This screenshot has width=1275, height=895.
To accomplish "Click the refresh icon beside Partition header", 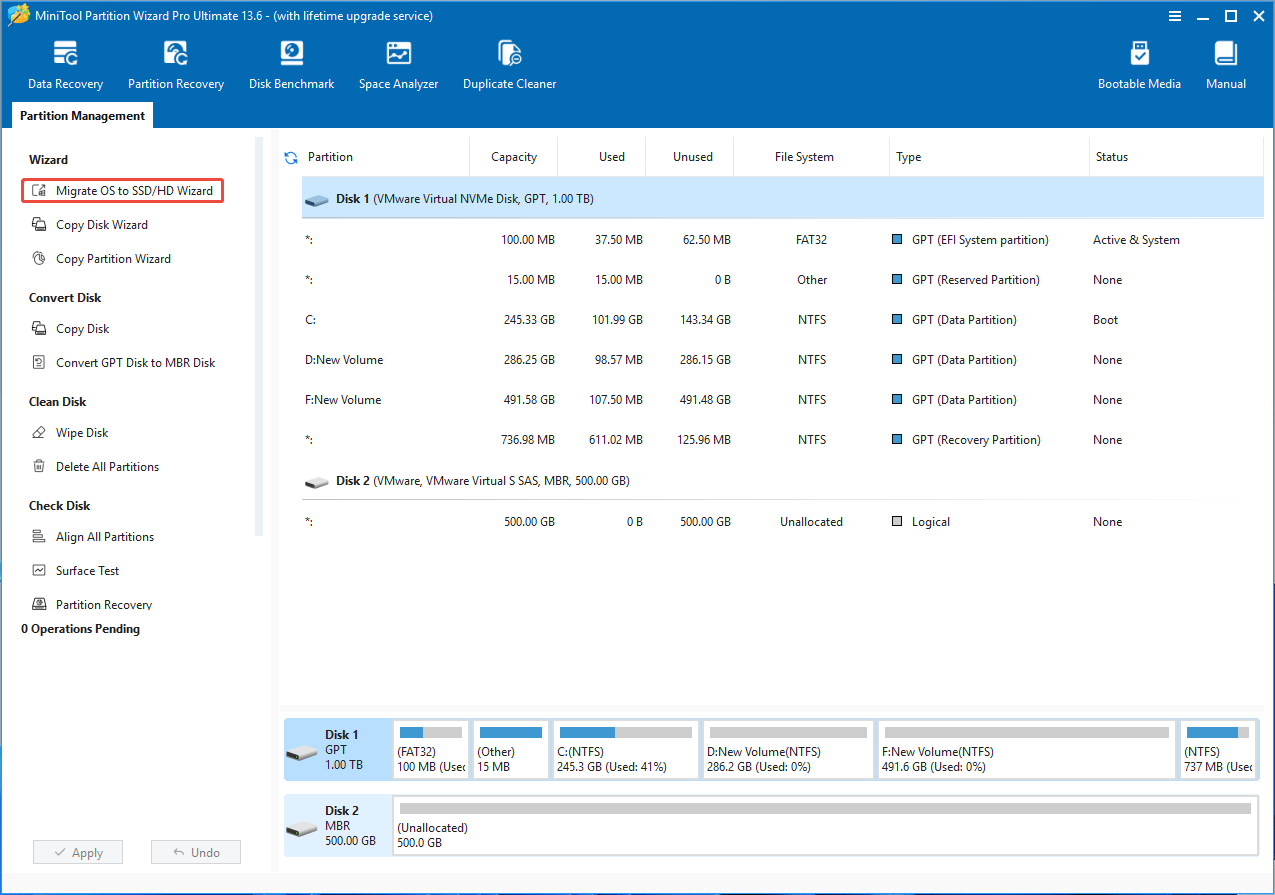I will [x=291, y=157].
